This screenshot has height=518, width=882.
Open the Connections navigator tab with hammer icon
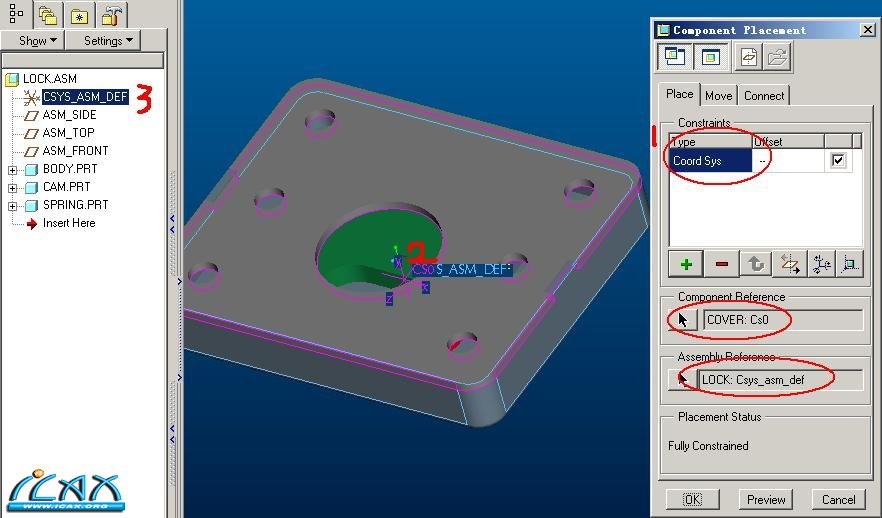pos(111,15)
